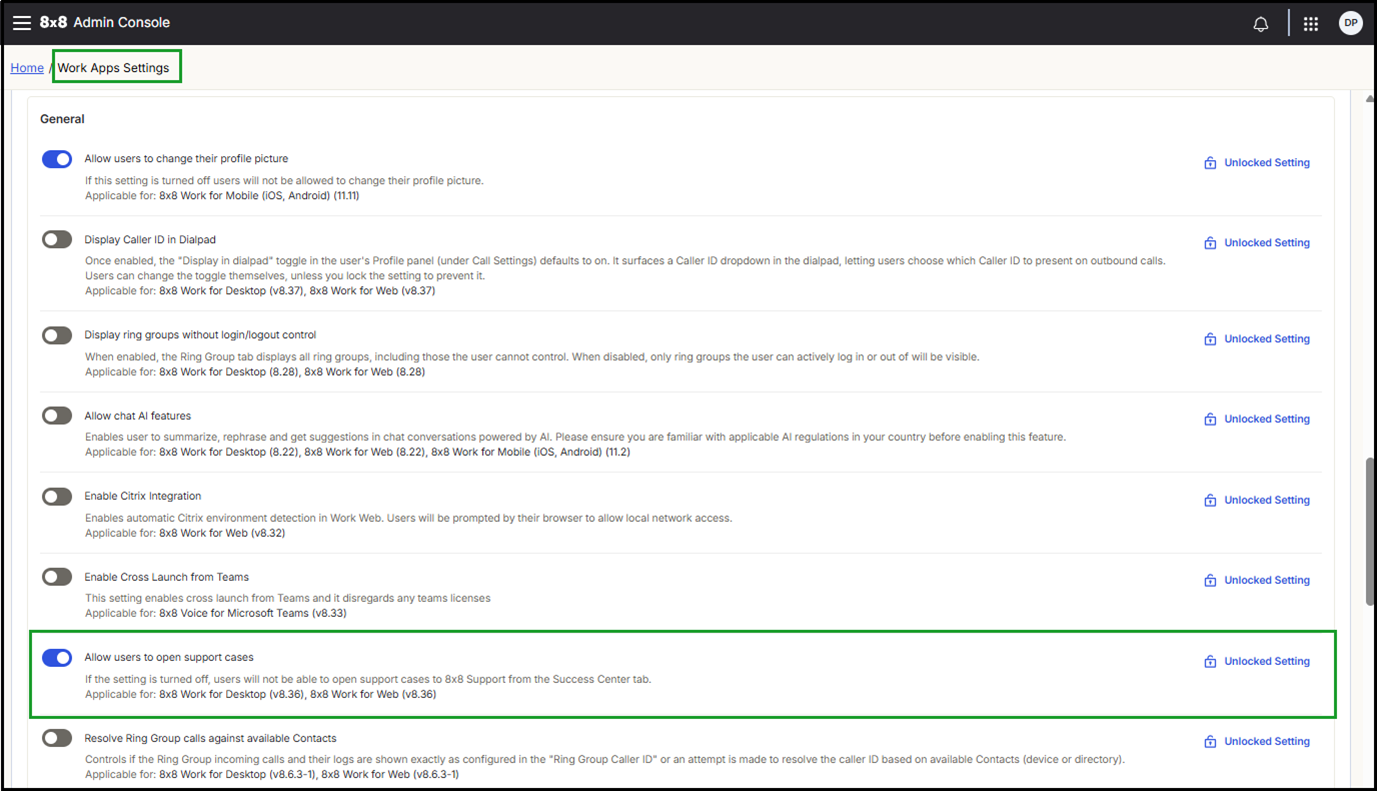Click the Admin Console title text

tap(122, 23)
